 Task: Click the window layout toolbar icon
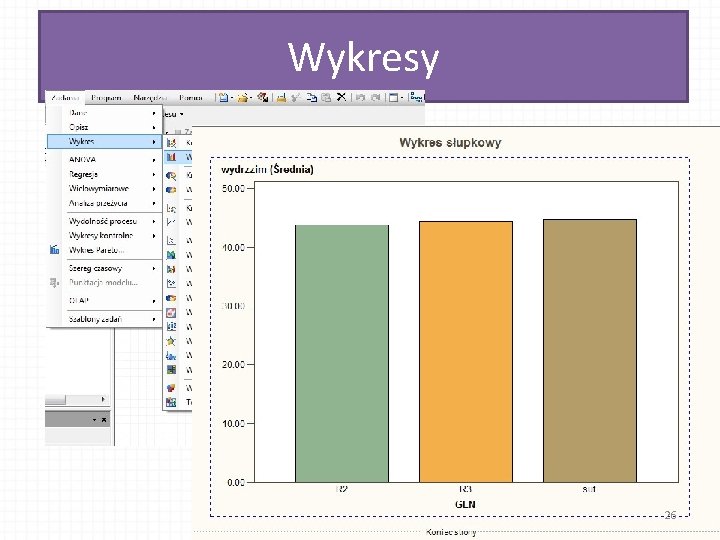(394, 97)
